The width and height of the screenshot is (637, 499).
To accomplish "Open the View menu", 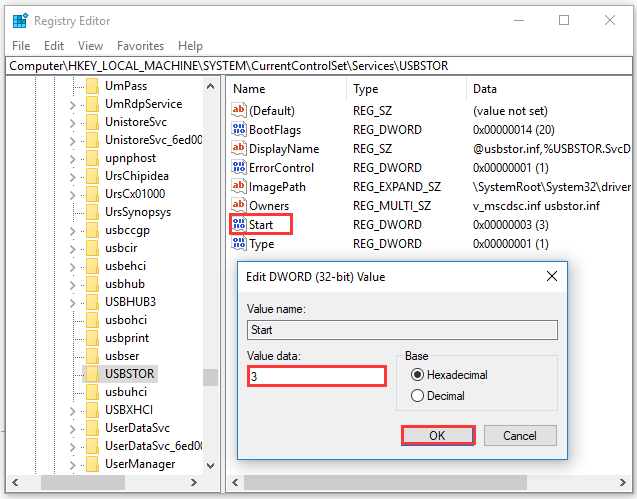I will [90, 46].
